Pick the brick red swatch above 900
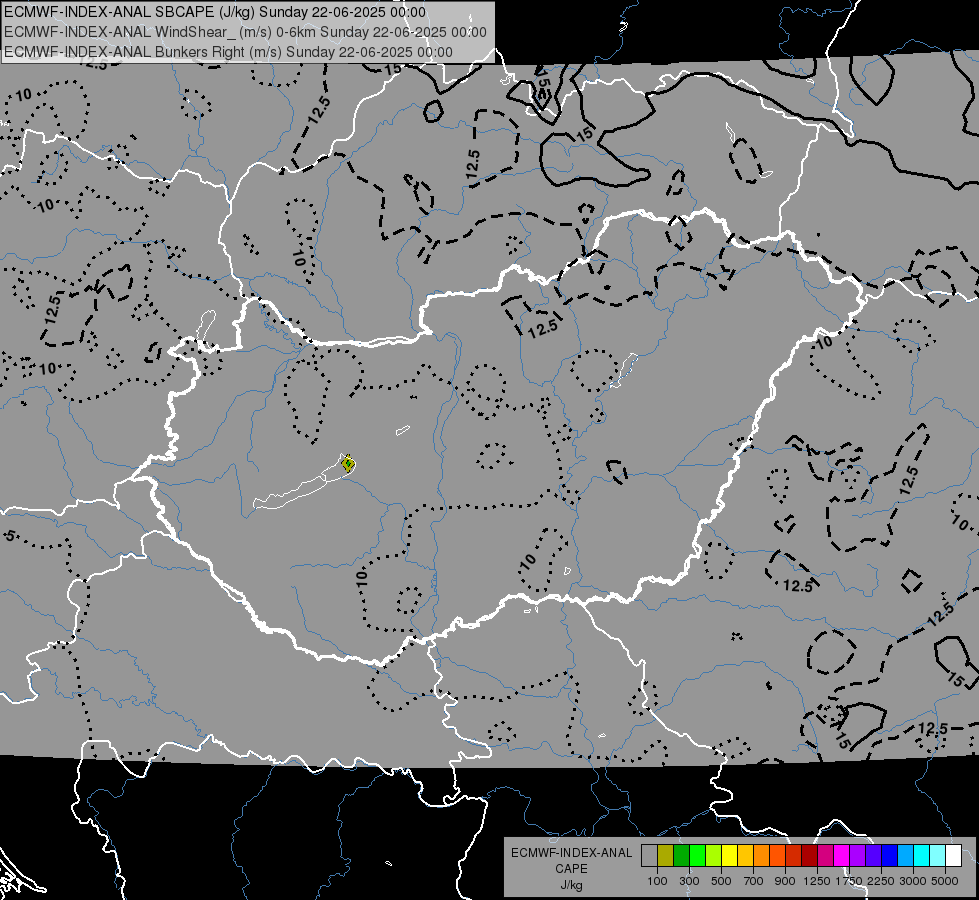 [794, 856]
